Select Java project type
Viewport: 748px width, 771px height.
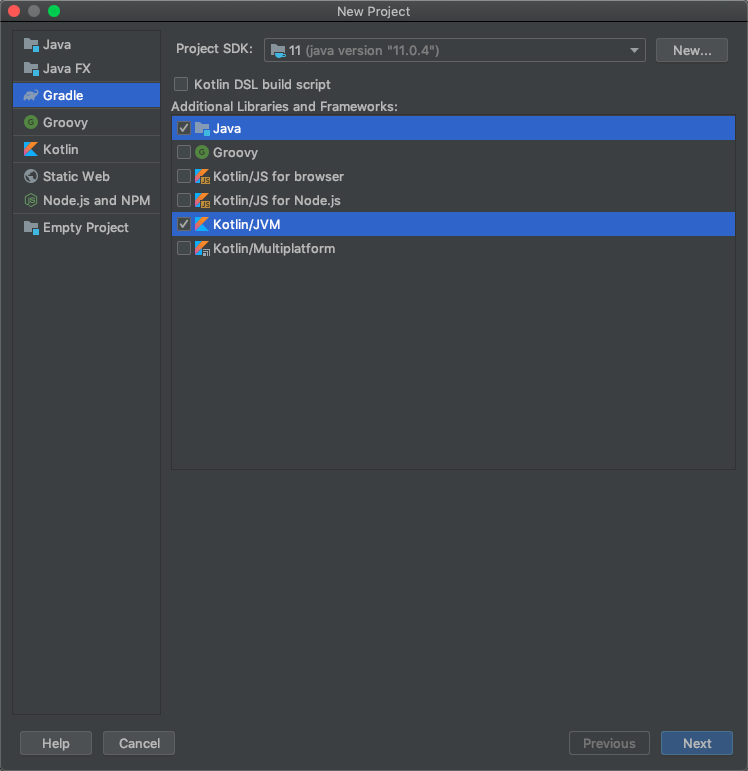(x=87, y=45)
